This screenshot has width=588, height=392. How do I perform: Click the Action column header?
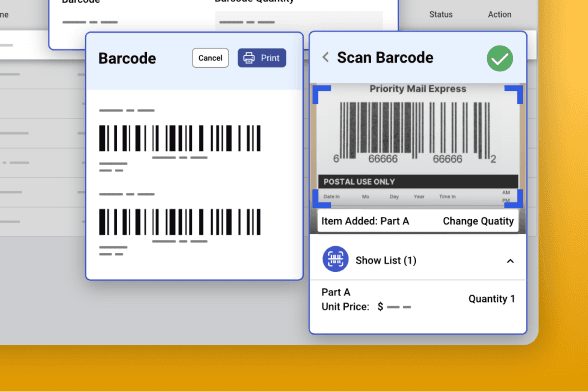tap(499, 15)
